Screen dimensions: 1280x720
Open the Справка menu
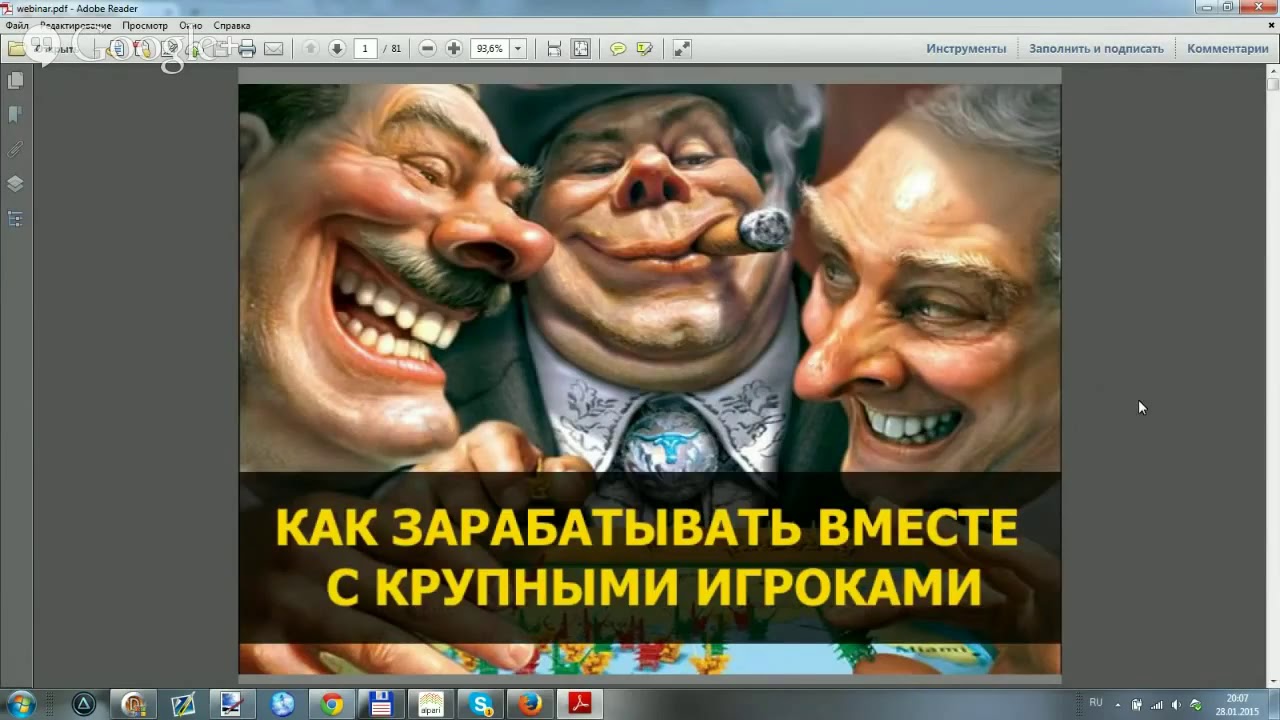pos(232,25)
